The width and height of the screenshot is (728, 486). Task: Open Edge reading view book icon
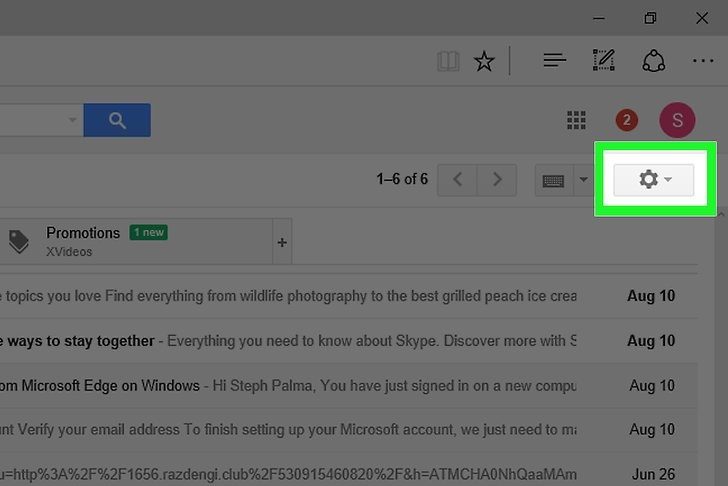[448, 62]
